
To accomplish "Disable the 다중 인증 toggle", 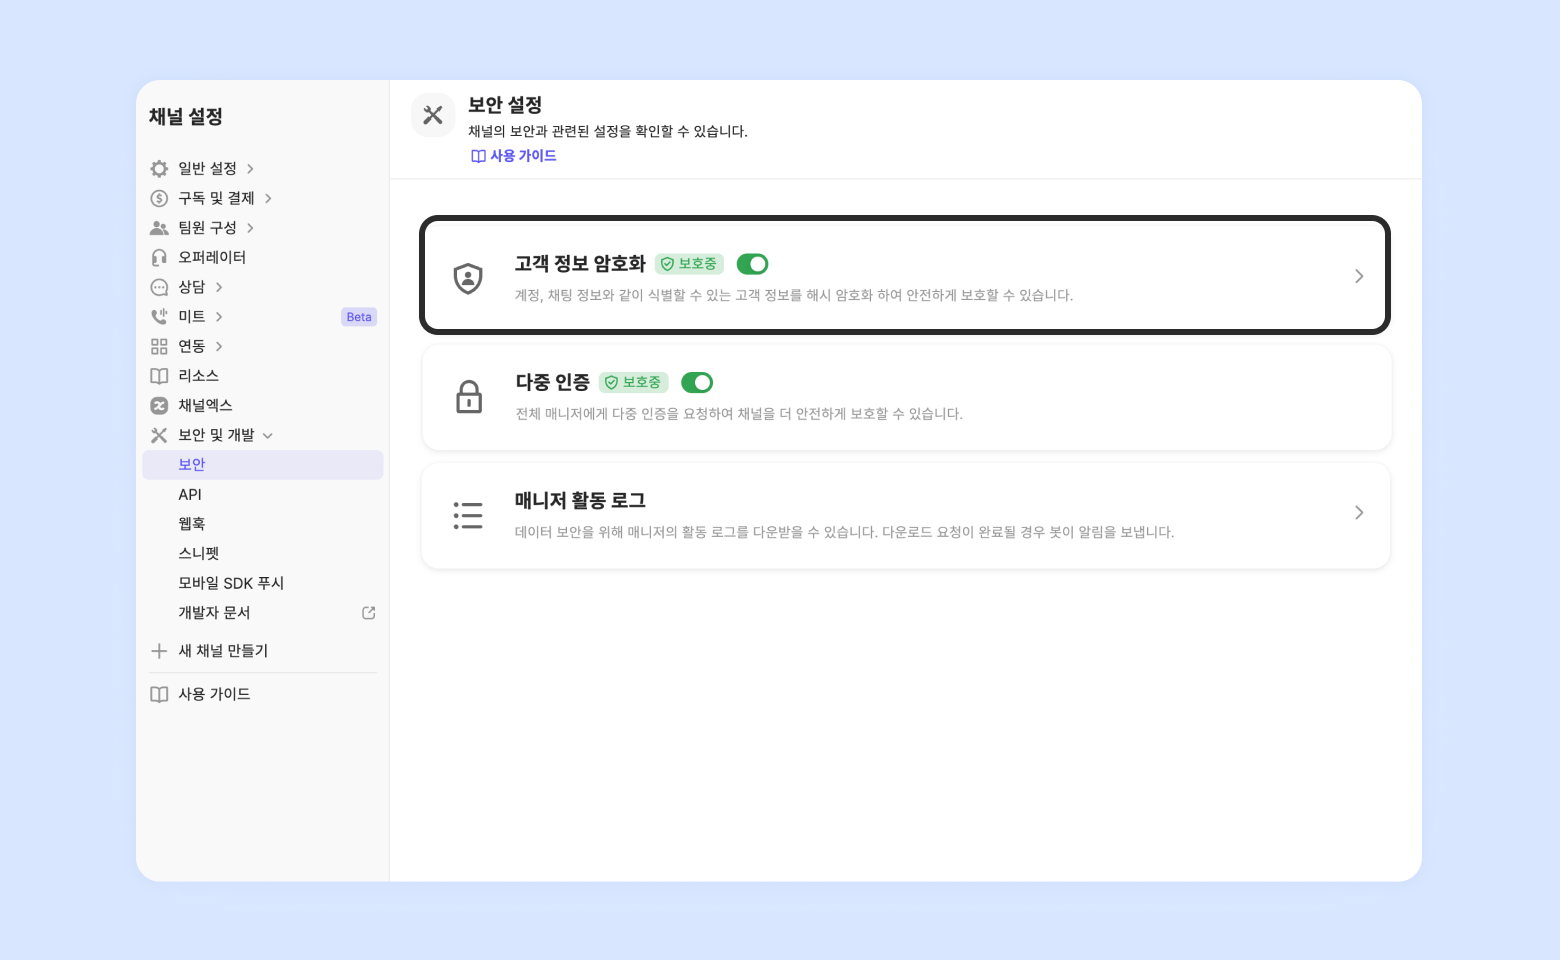I will pyautogui.click(x=696, y=383).
